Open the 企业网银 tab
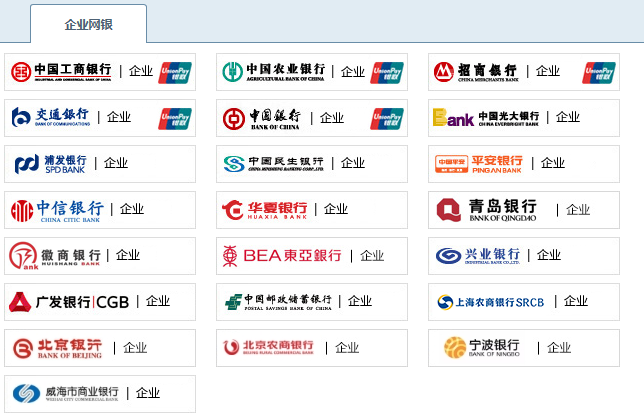Screen dimensions: 644x418 click(x=88, y=24)
